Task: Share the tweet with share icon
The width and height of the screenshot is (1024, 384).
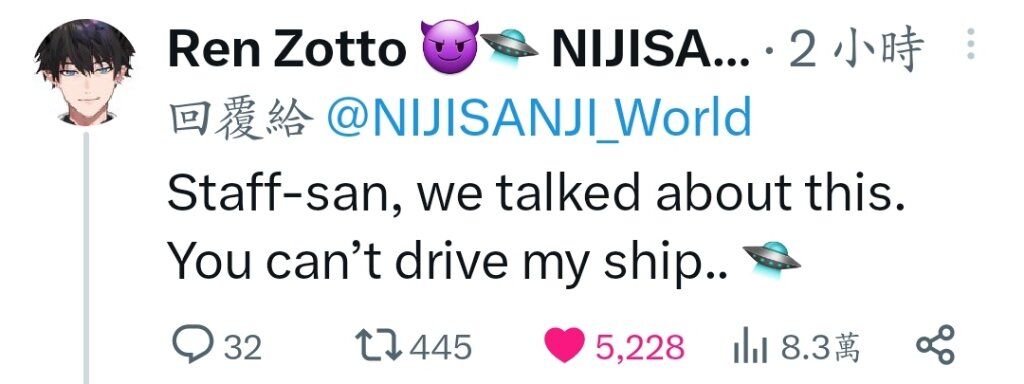Action: (x=935, y=344)
